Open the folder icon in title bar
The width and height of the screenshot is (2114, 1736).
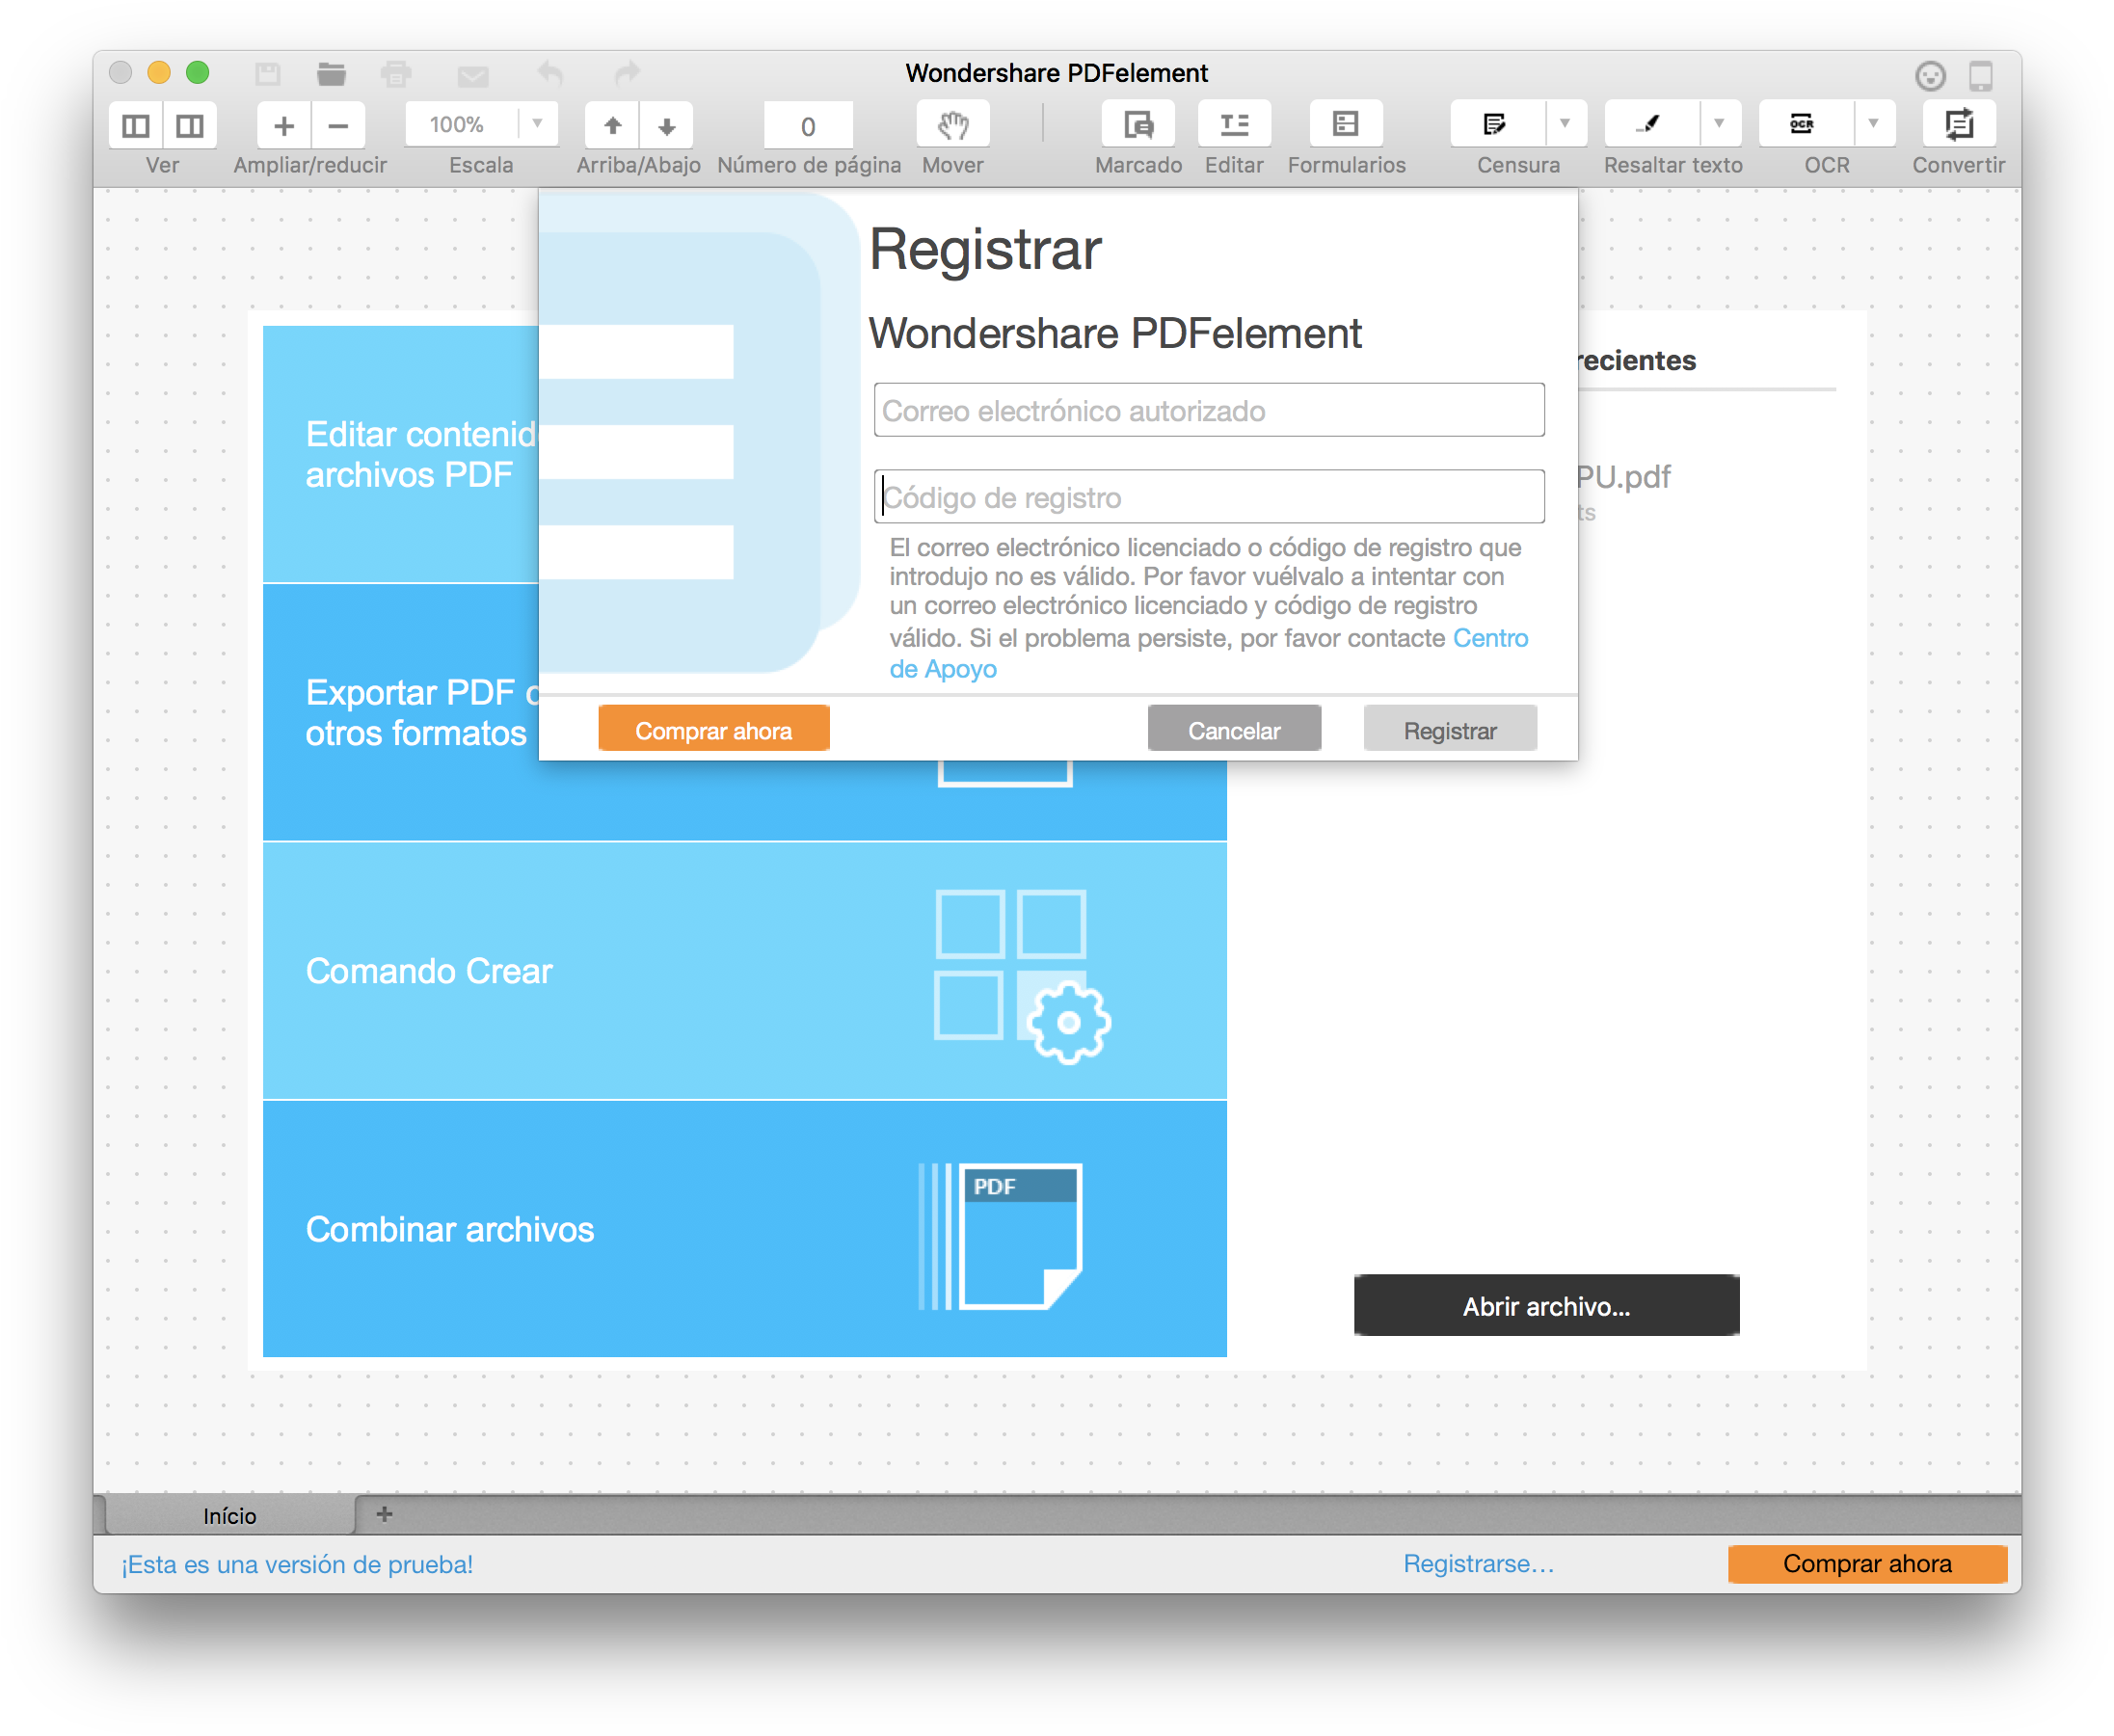(x=331, y=73)
